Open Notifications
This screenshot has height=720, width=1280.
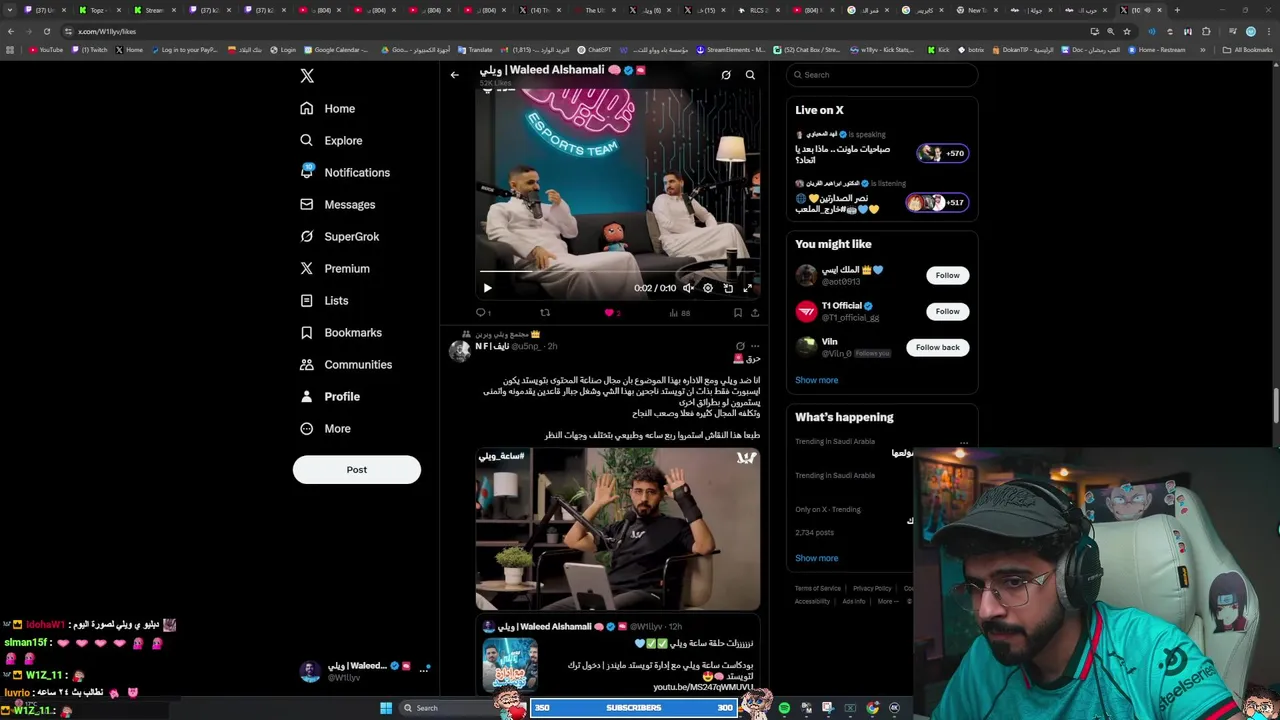click(x=345, y=172)
